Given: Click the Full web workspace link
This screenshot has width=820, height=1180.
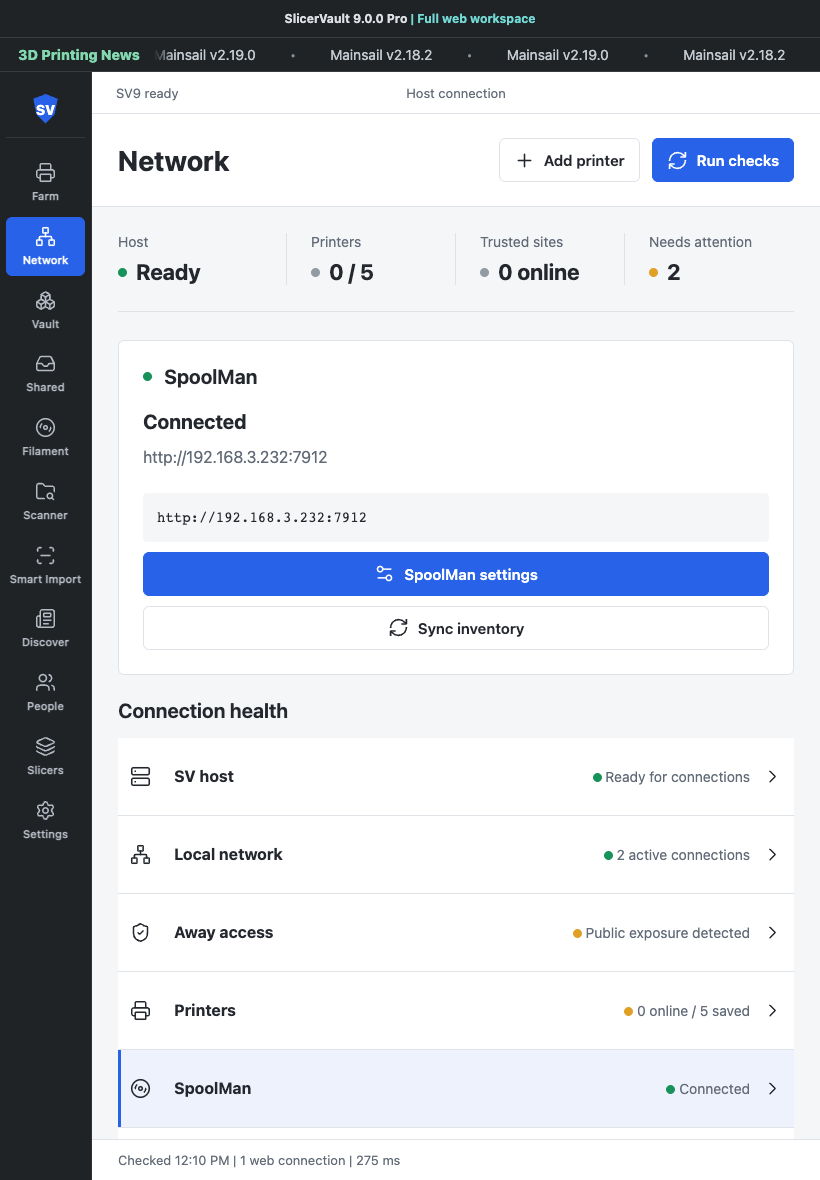Looking at the screenshot, I should [x=476, y=19].
